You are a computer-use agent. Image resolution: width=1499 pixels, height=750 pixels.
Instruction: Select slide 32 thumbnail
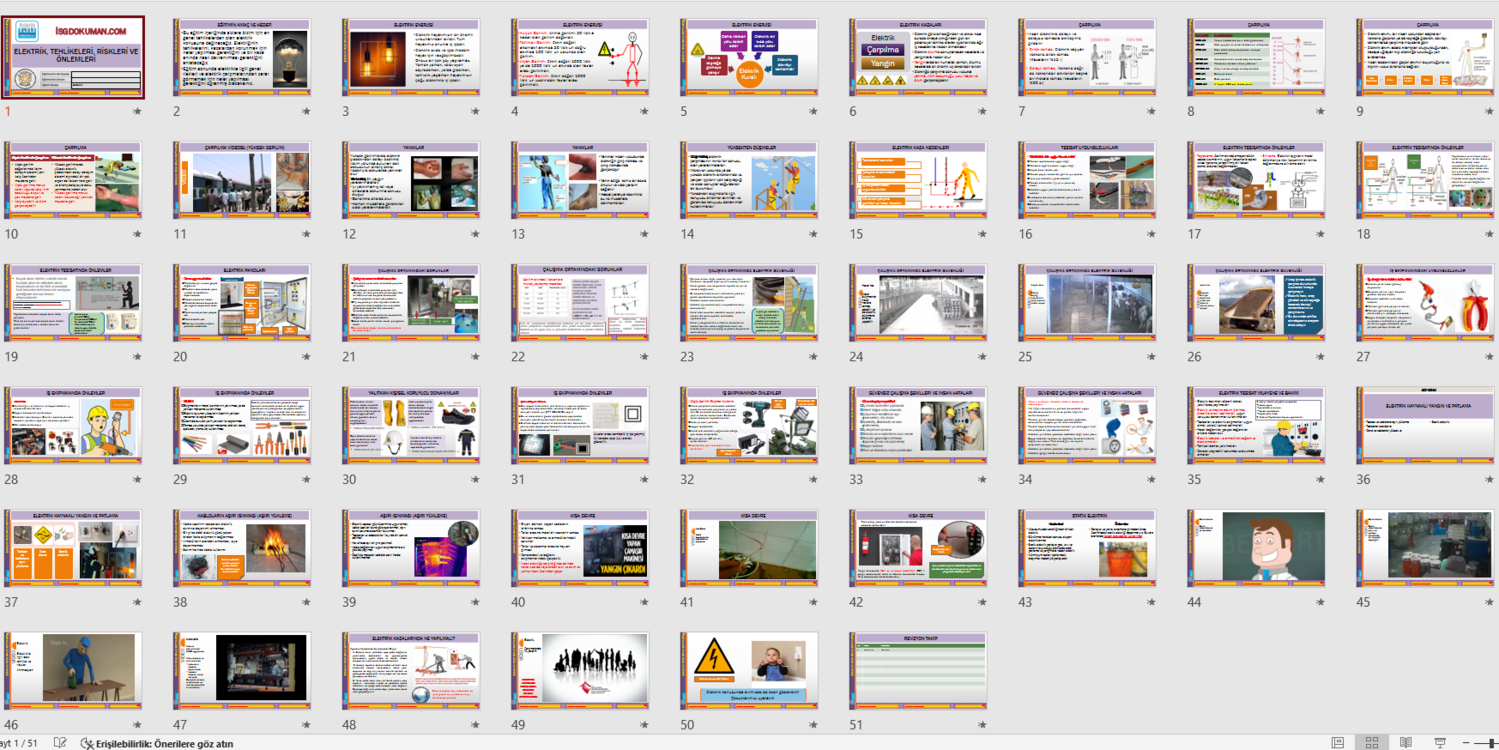pos(749,426)
